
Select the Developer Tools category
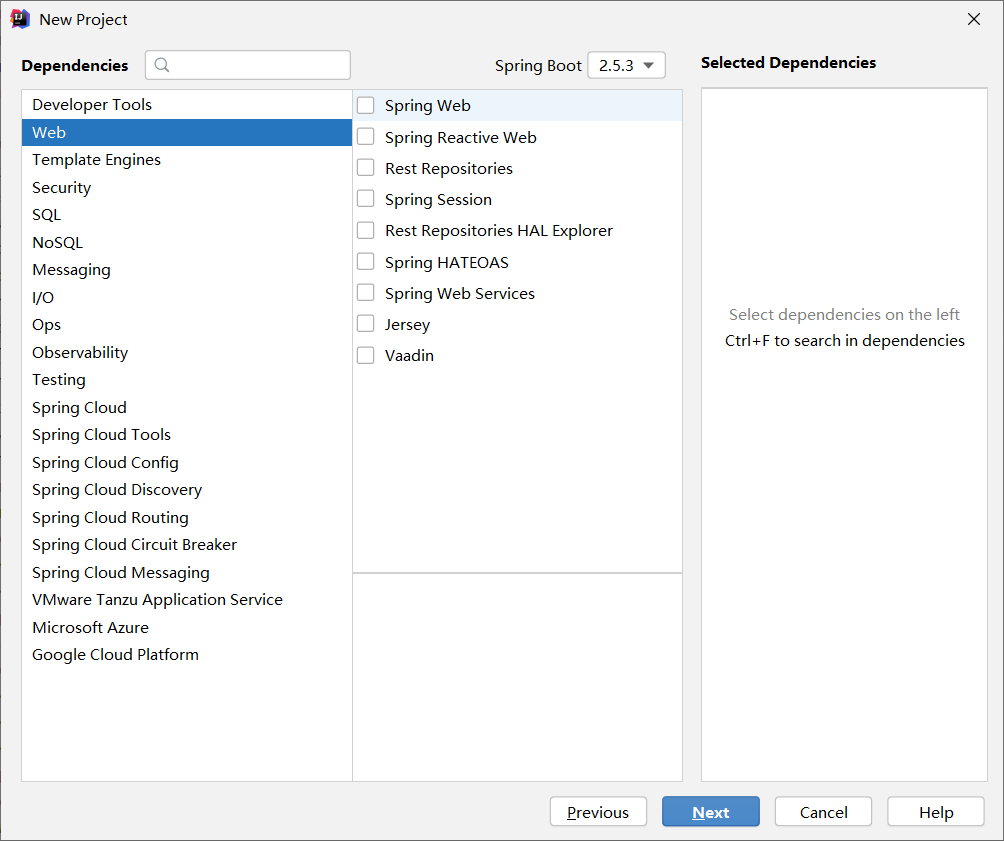[x=92, y=105]
